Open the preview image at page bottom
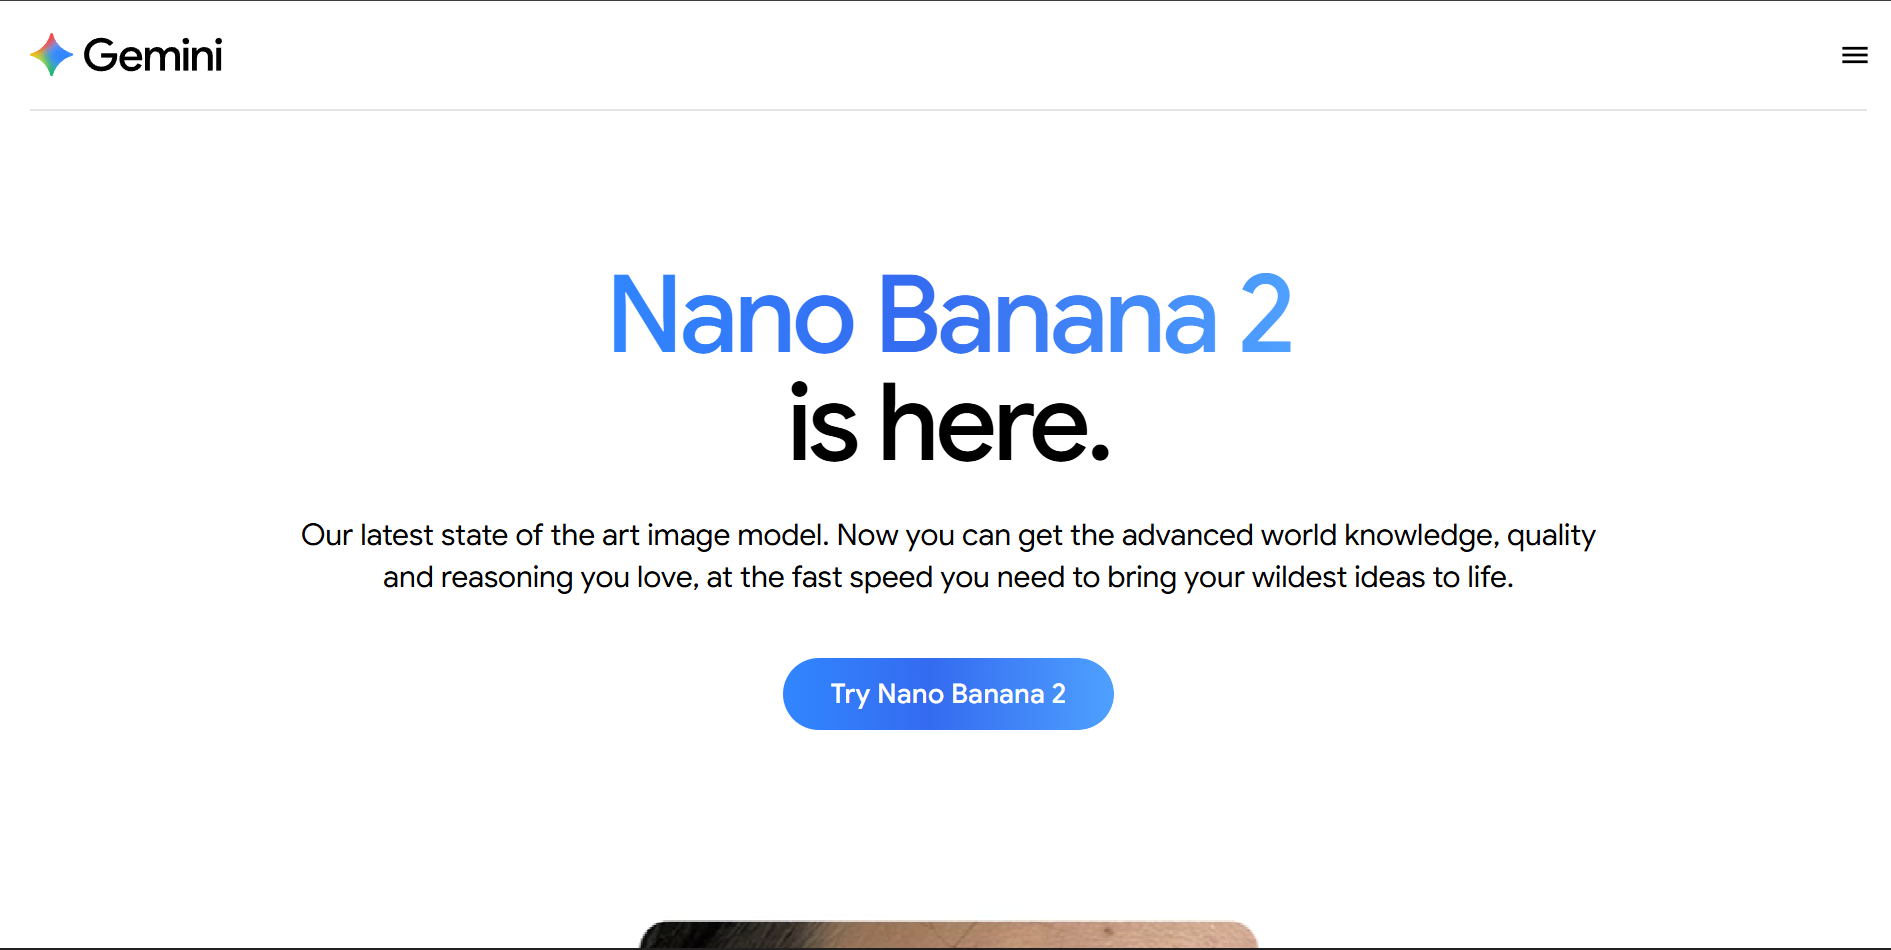The width and height of the screenshot is (1891, 950). tap(948, 935)
